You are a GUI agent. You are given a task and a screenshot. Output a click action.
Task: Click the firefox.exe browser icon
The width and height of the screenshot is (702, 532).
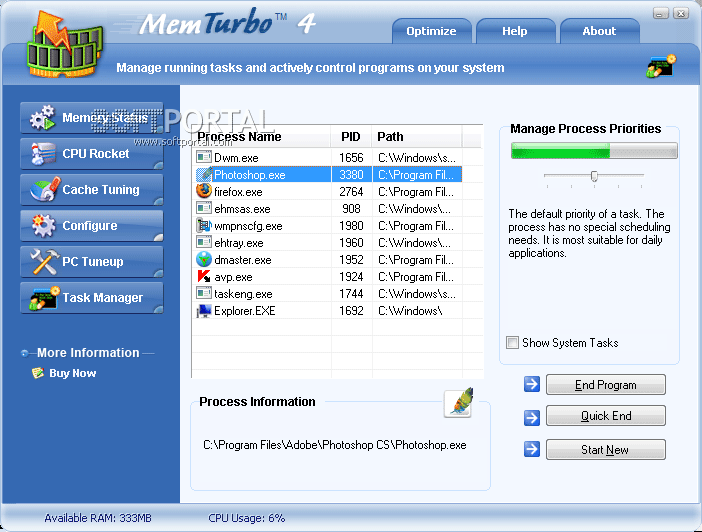[204, 191]
